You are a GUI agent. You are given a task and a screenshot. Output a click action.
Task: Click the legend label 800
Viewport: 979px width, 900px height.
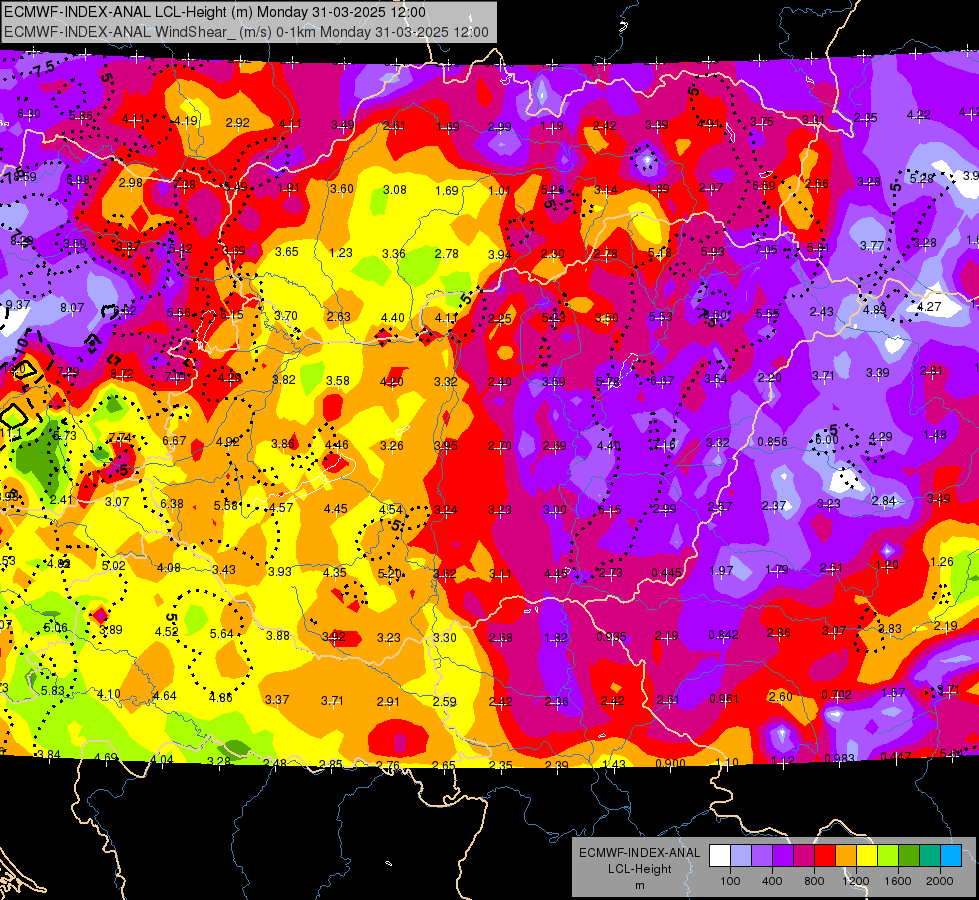814,881
